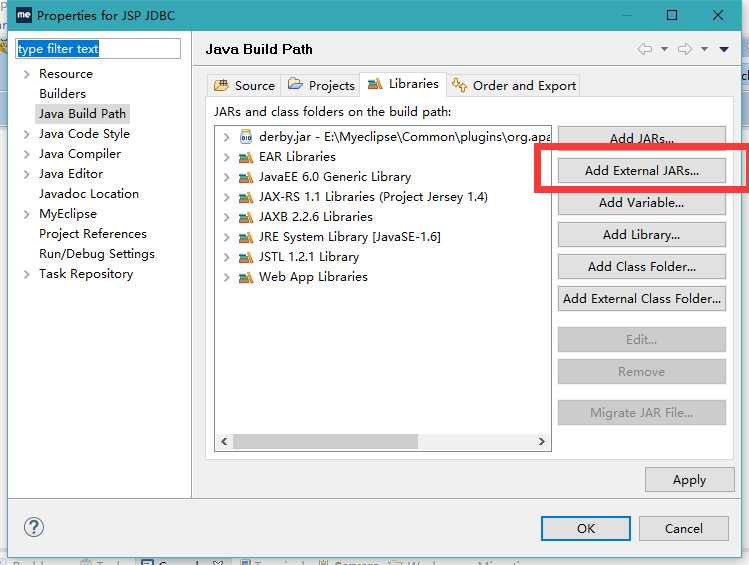Click the scroll right arrow in library list
The image size is (749, 565).
(541, 441)
